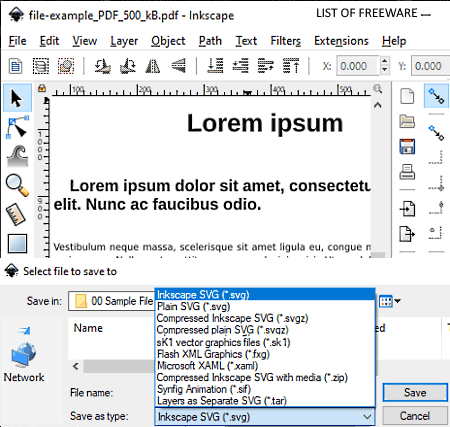The height and width of the screenshot is (427, 450).
Task: Choose Plain SVG (*.svg) format
Action: point(265,306)
